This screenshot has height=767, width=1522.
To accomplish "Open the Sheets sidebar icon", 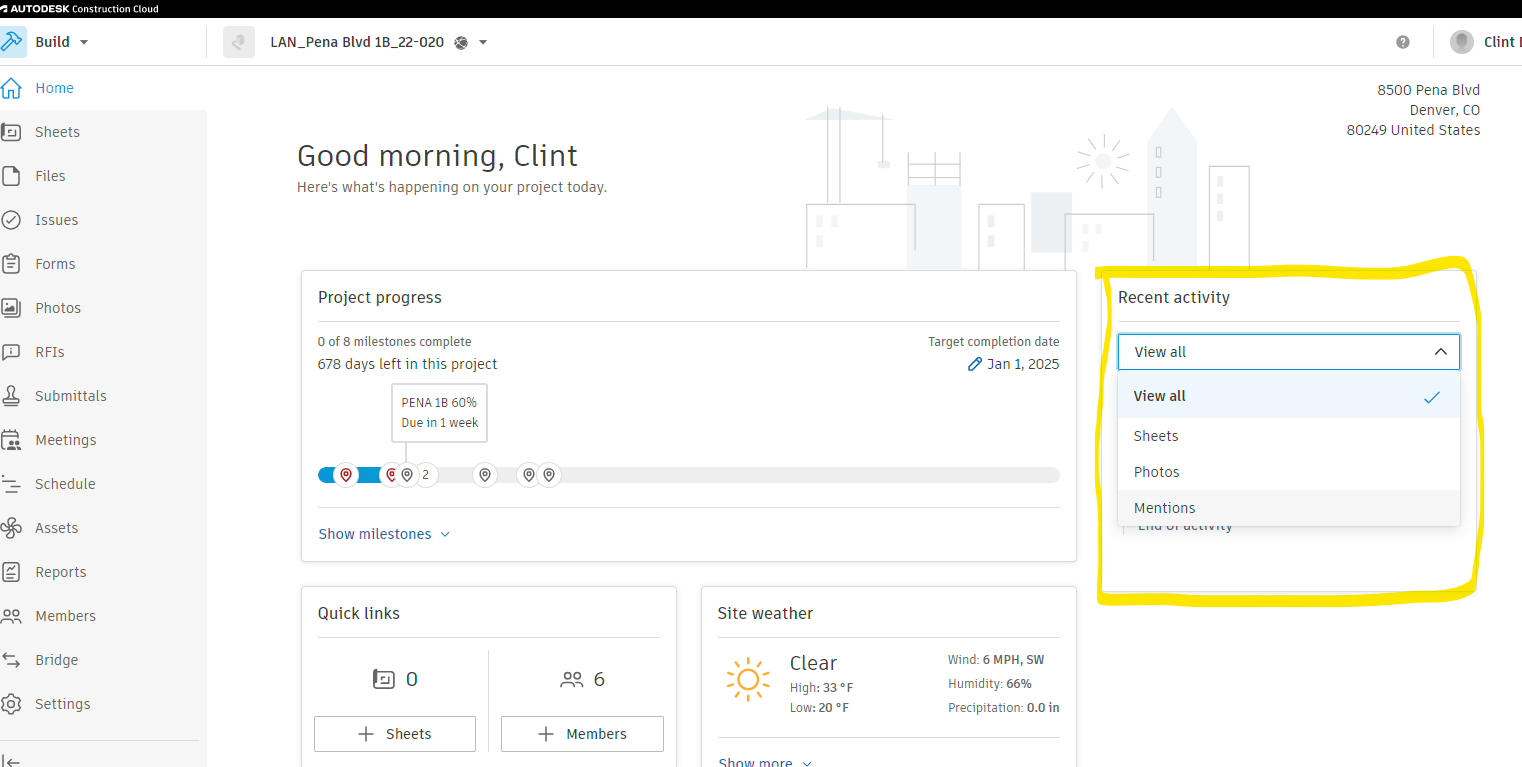I will (x=12, y=132).
